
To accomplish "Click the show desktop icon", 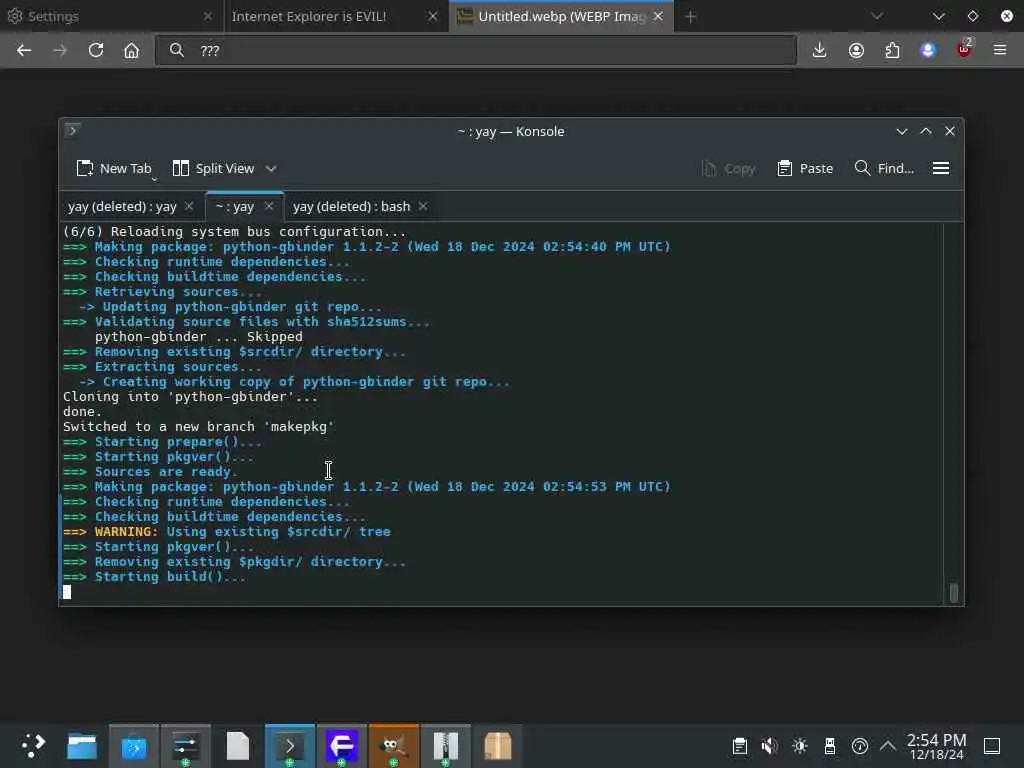I will 992,746.
